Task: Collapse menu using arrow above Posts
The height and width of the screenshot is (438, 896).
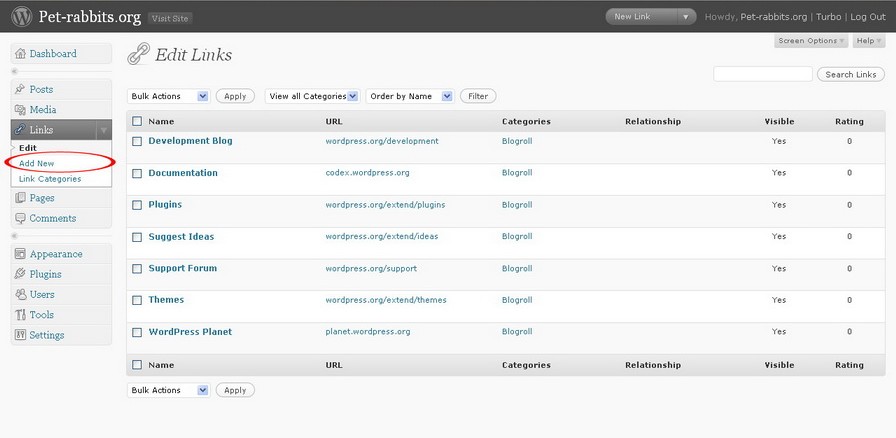Action: 14,71
